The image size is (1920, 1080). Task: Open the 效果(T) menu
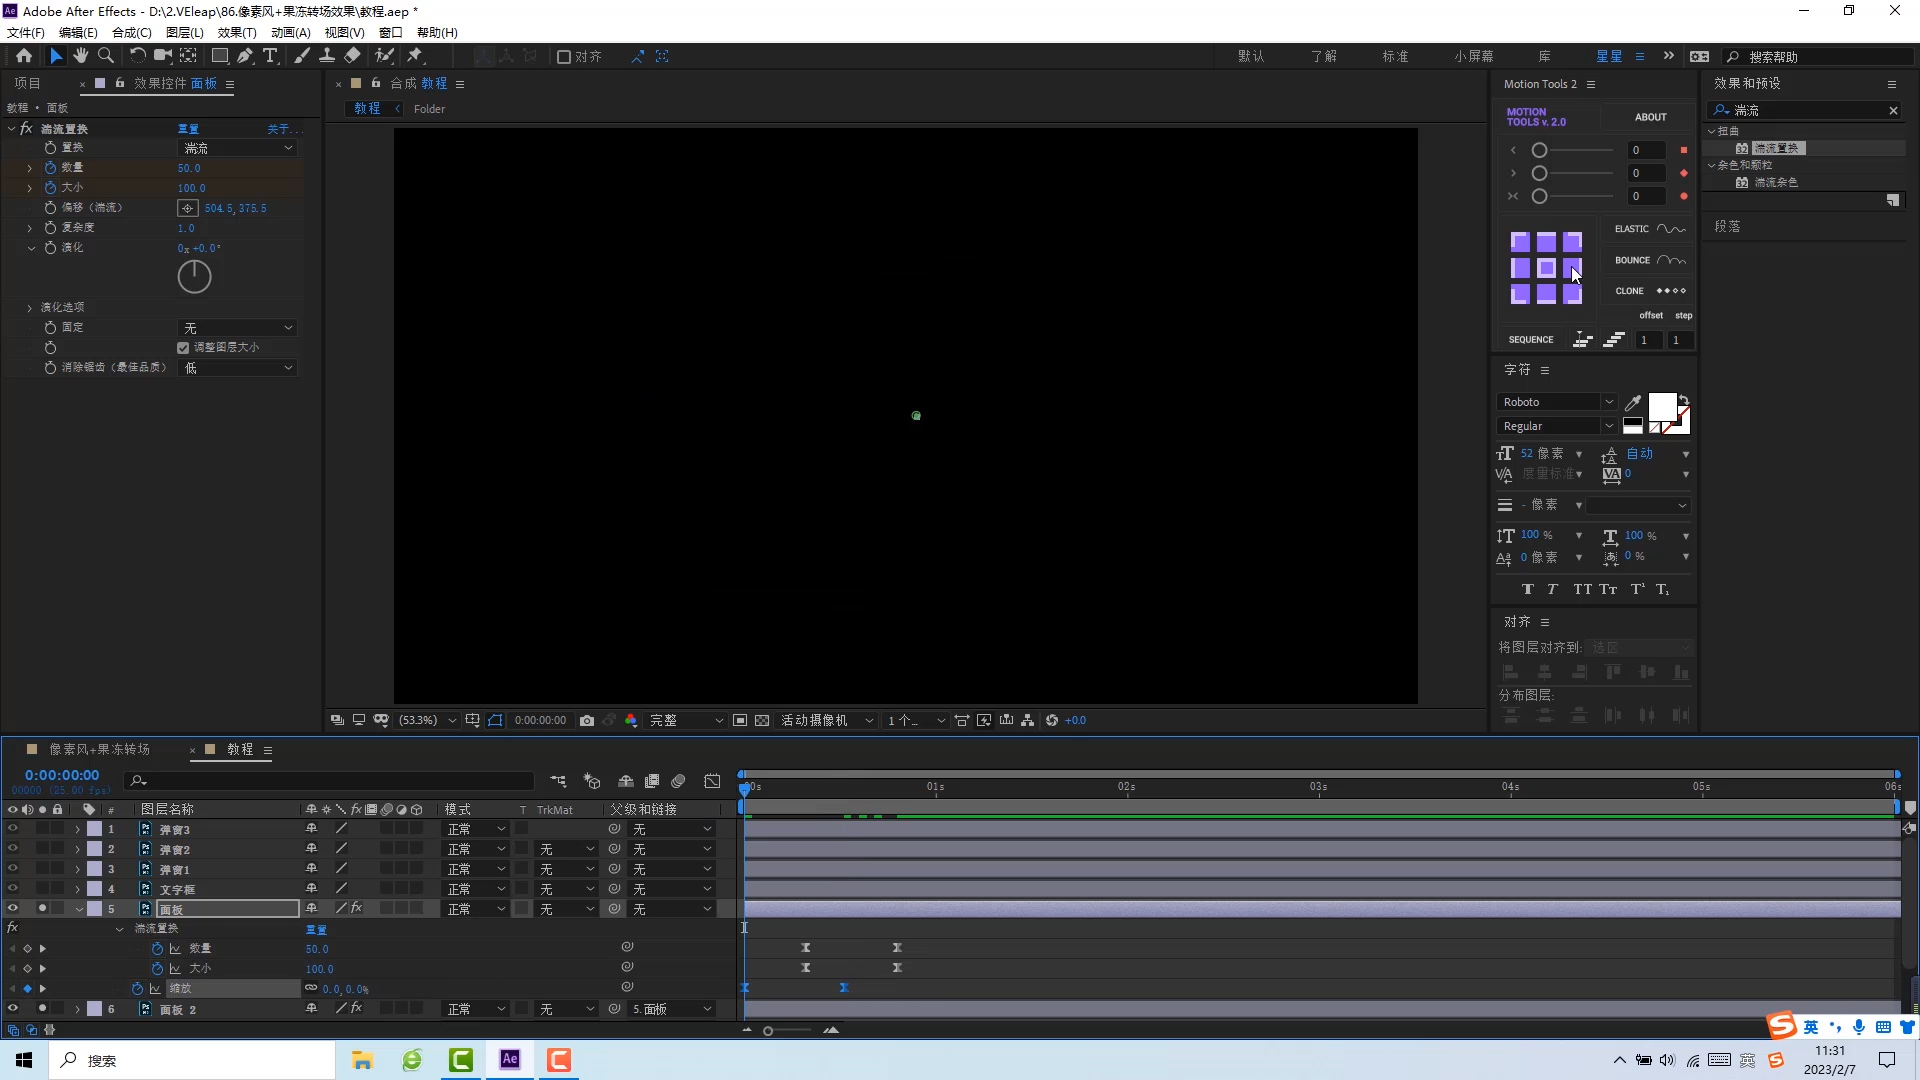point(237,32)
